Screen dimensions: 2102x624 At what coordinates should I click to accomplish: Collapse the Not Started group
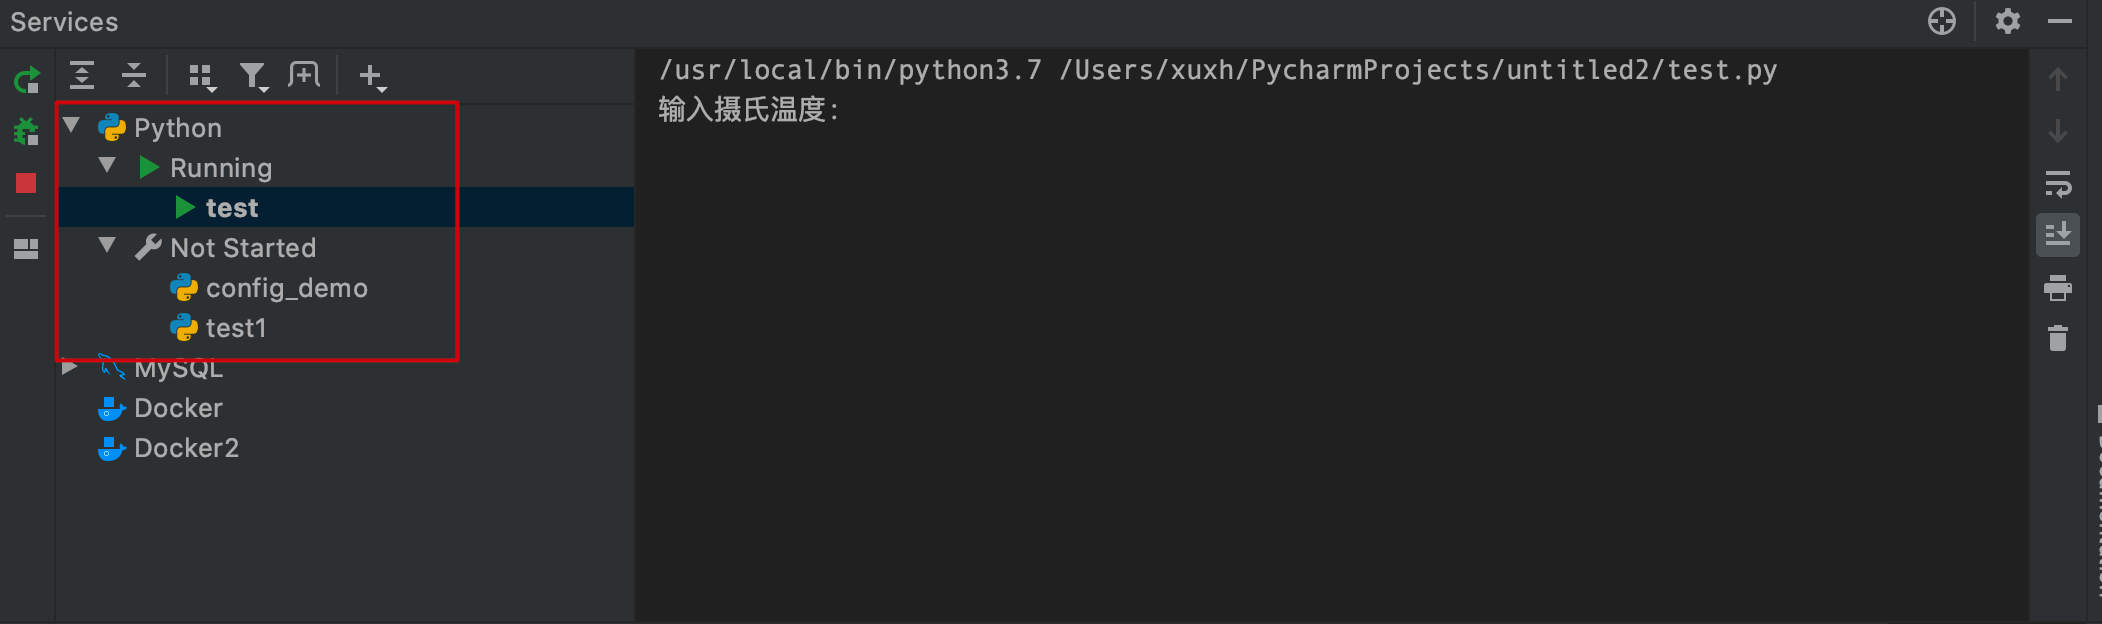pyautogui.click(x=107, y=245)
